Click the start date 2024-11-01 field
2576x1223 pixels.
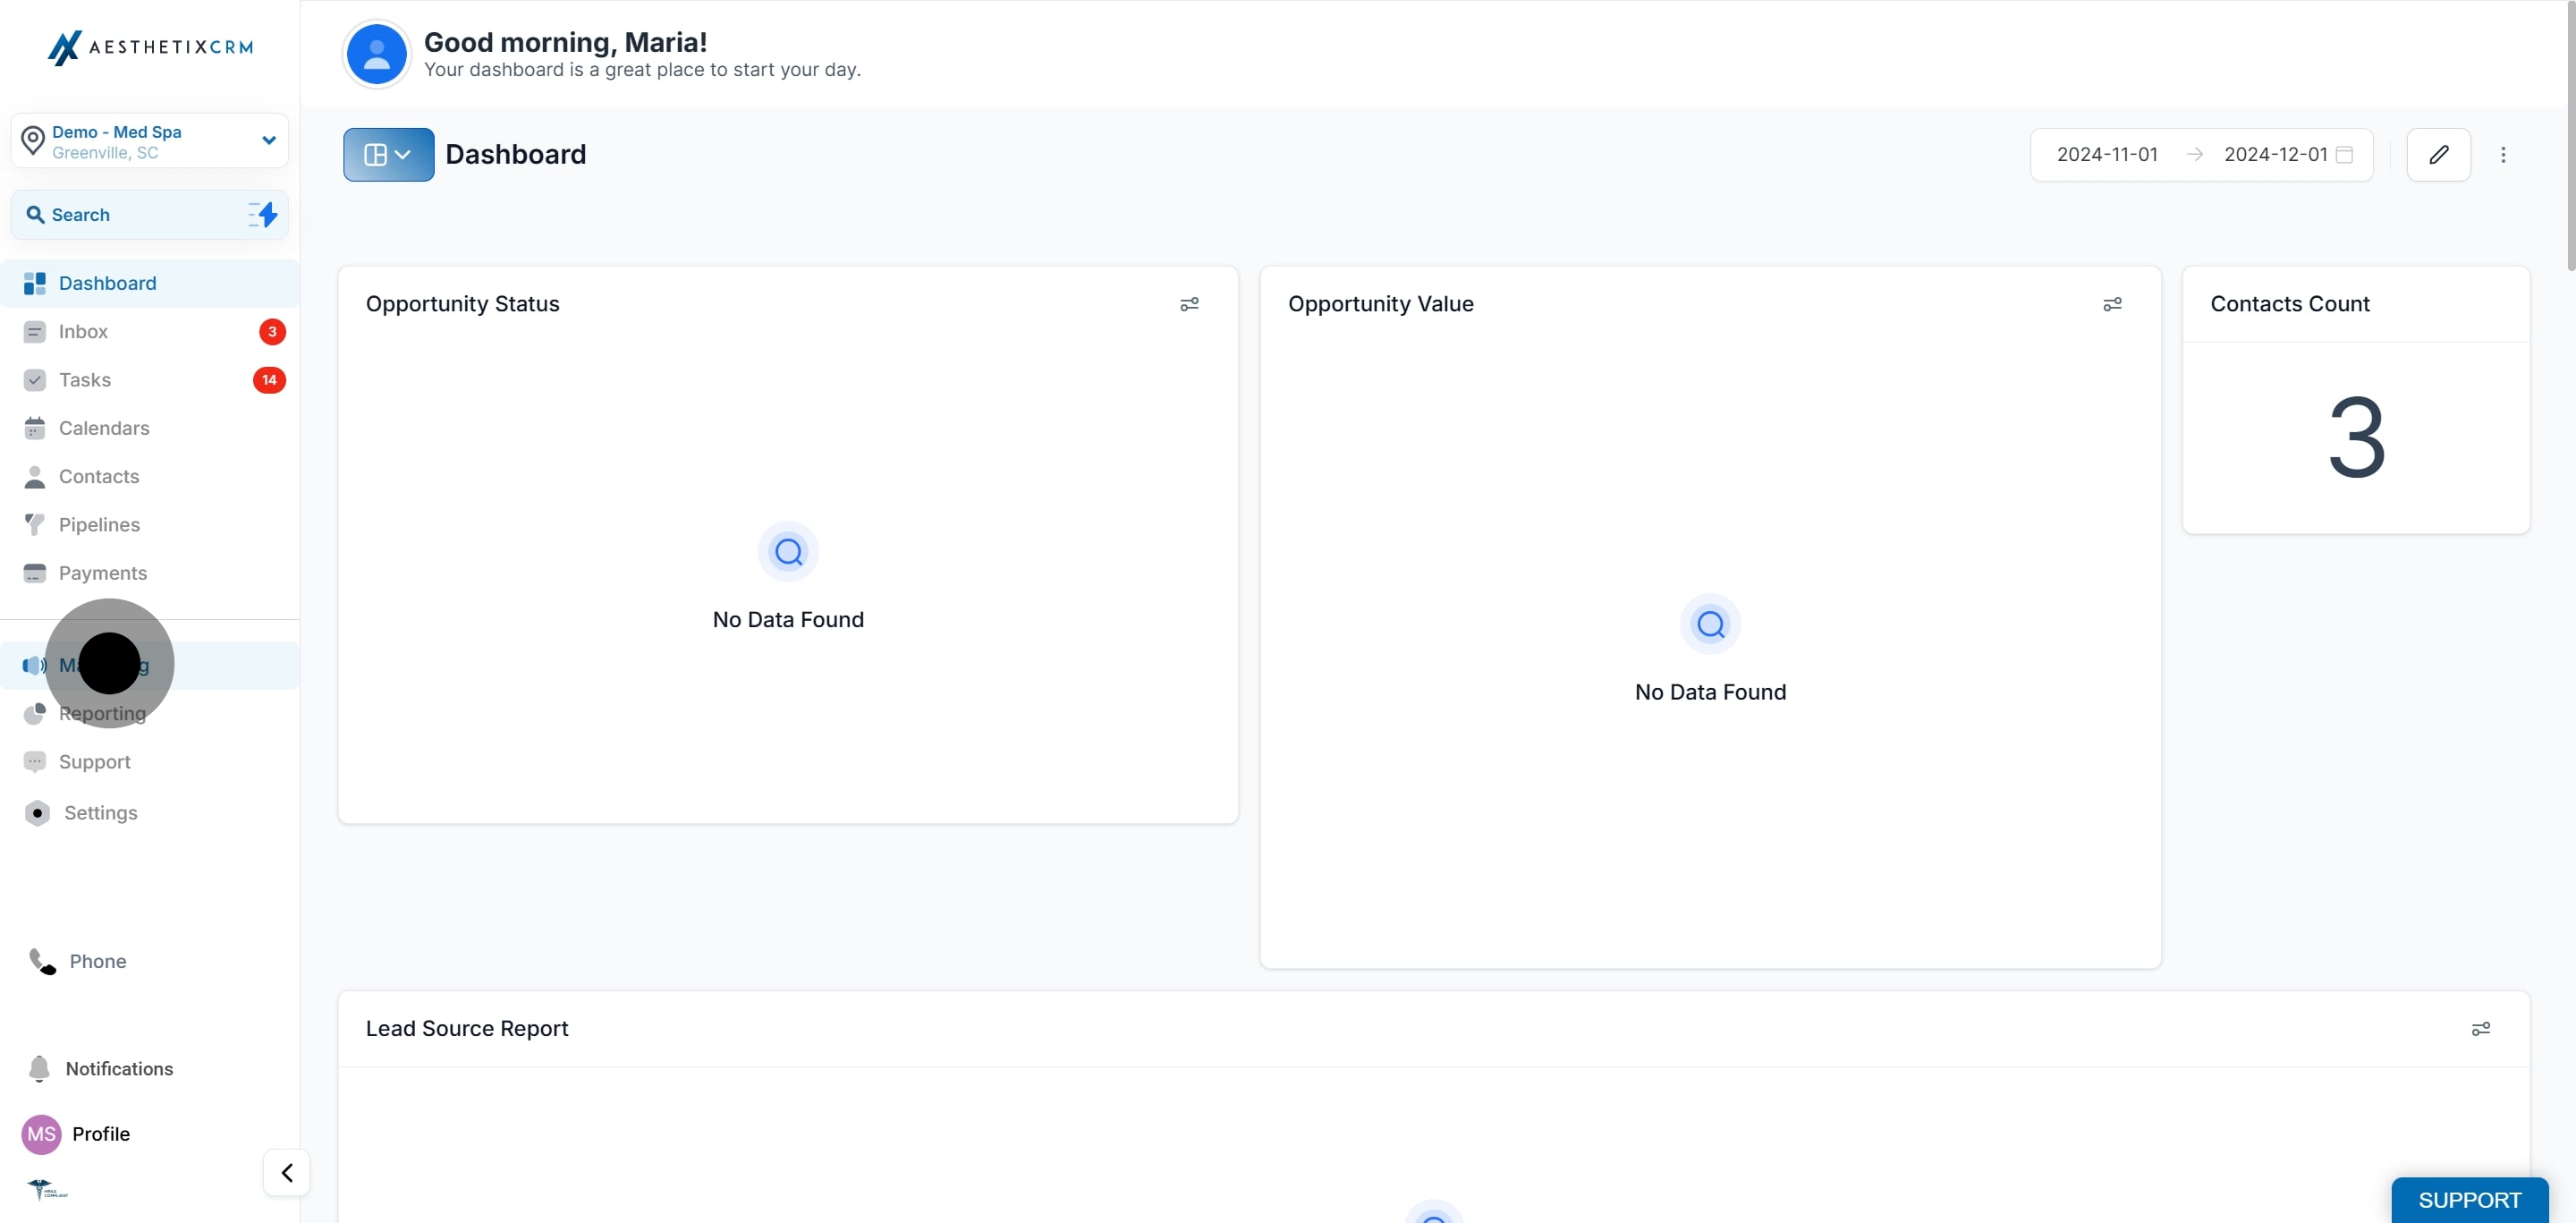pyautogui.click(x=2106, y=154)
